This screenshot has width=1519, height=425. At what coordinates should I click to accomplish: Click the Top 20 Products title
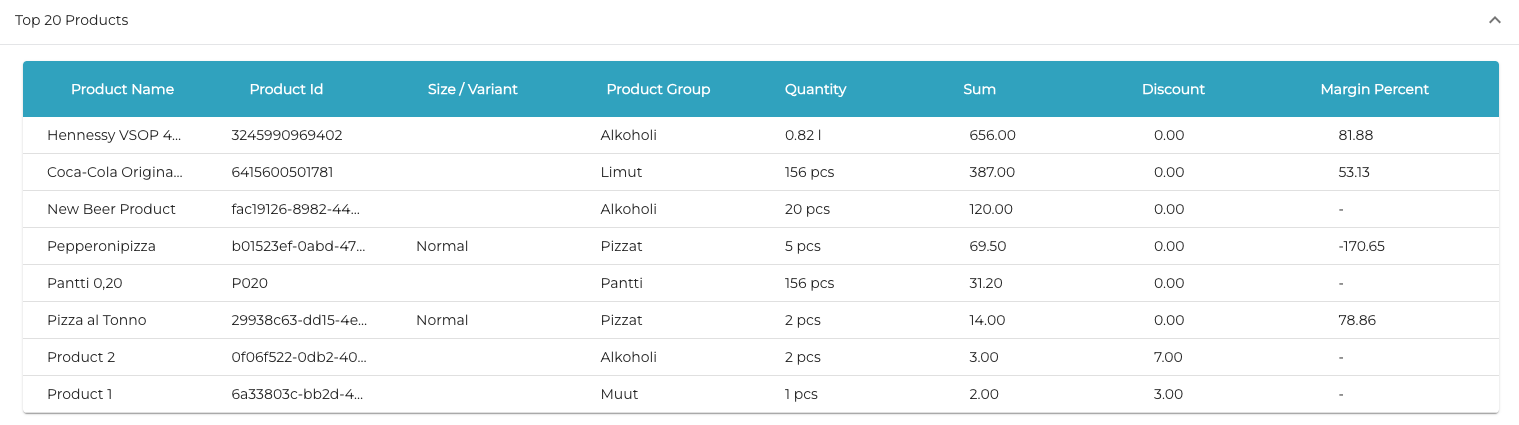(x=71, y=20)
